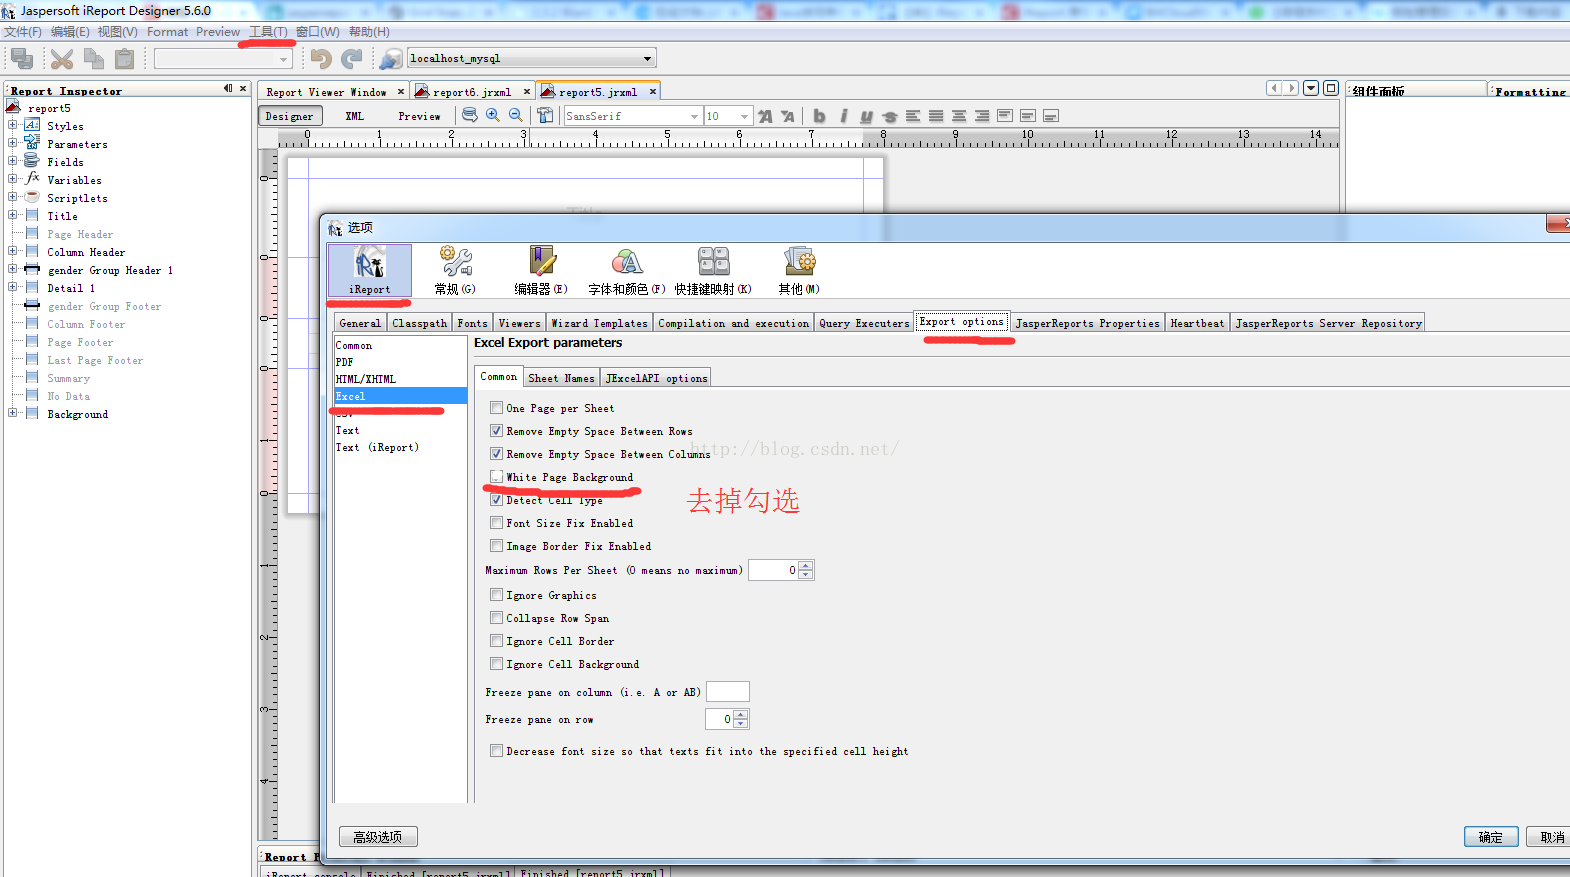Toggle underline text formatting
Image resolution: width=1570 pixels, height=877 pixels.
point(867,116)
